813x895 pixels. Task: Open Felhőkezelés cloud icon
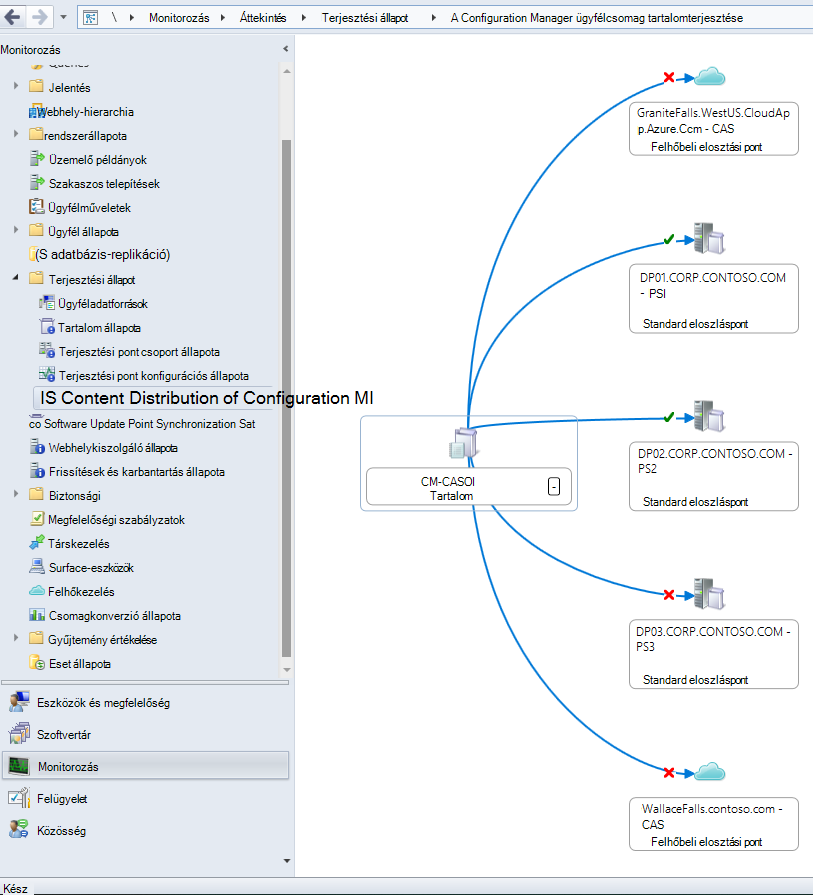point(37,590)
